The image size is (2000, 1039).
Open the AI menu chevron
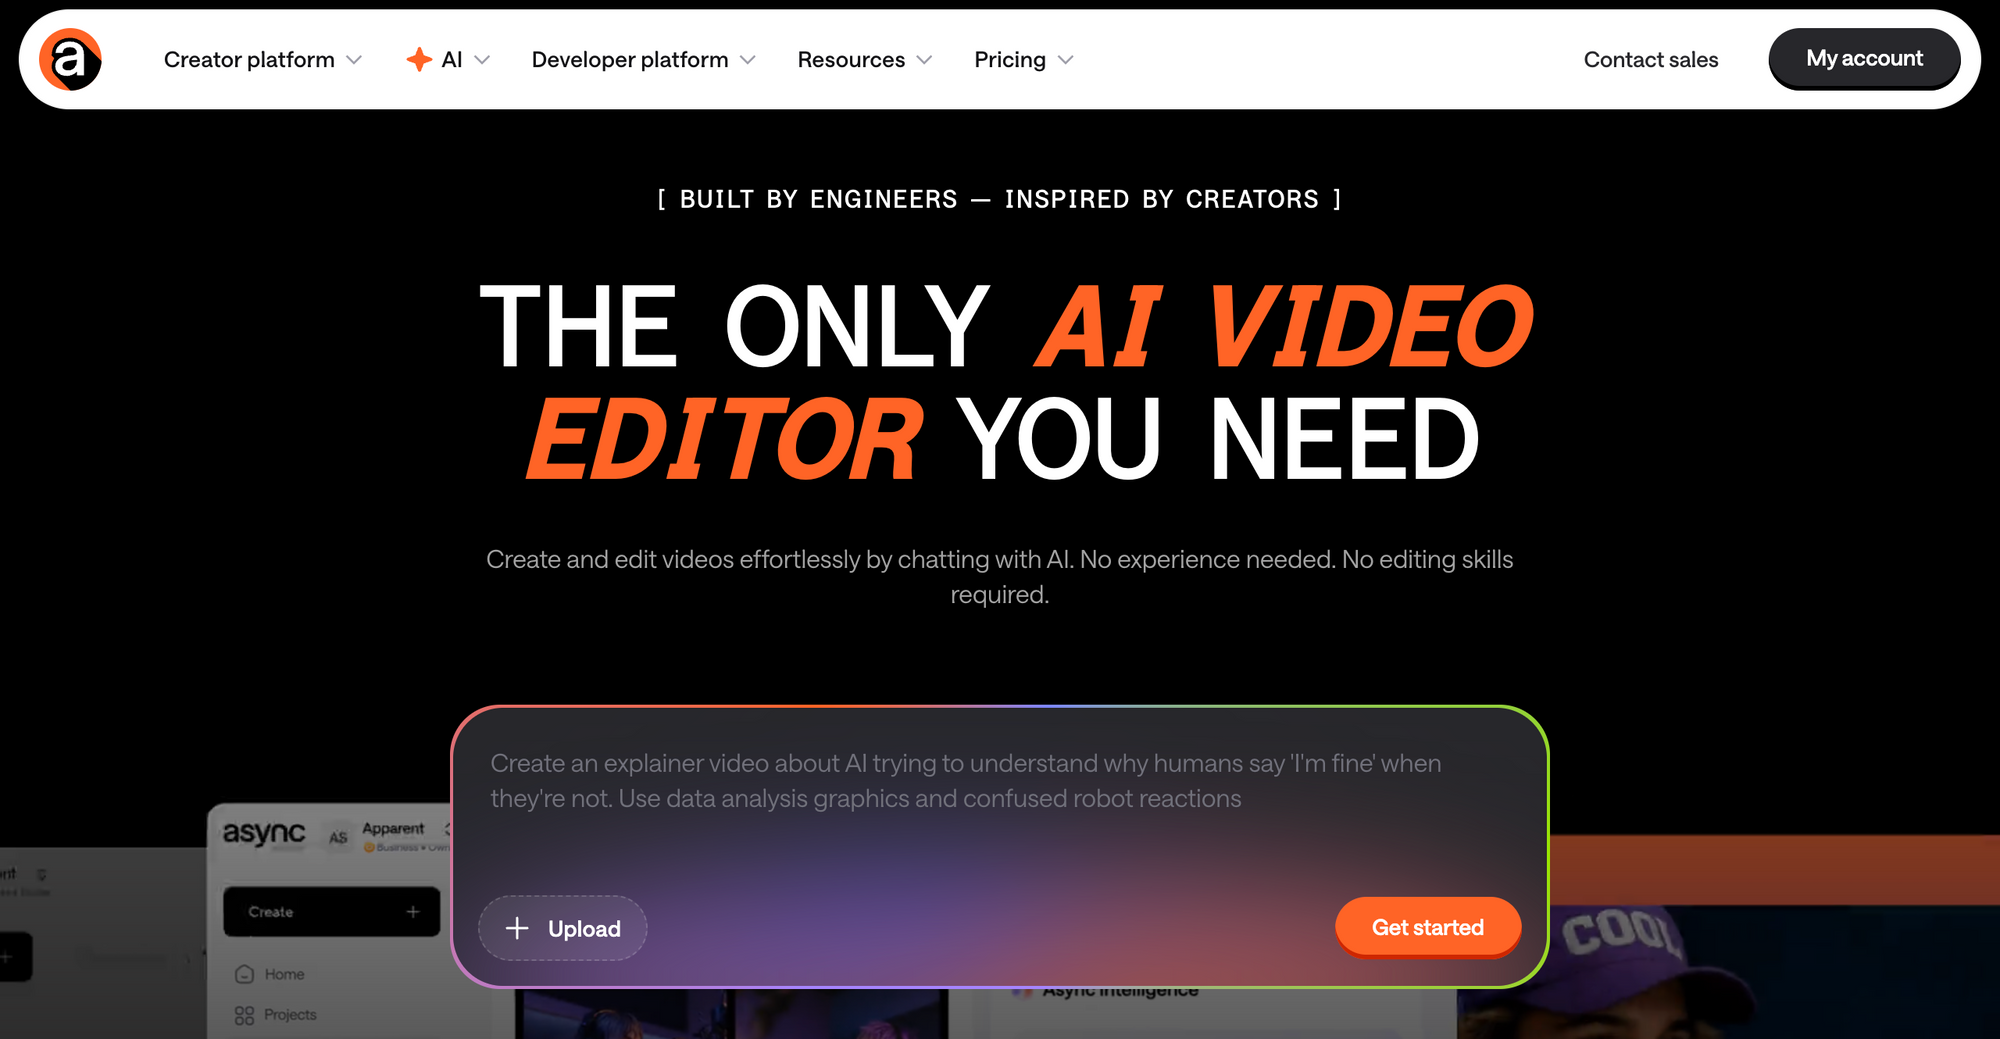[x=482, y=60]
